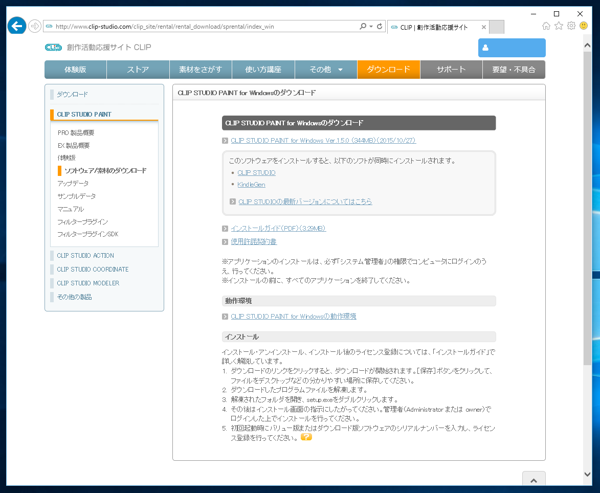Open the browser home icon
The width and height of the screenshot is (600, 493).
(x=546, y=26)
